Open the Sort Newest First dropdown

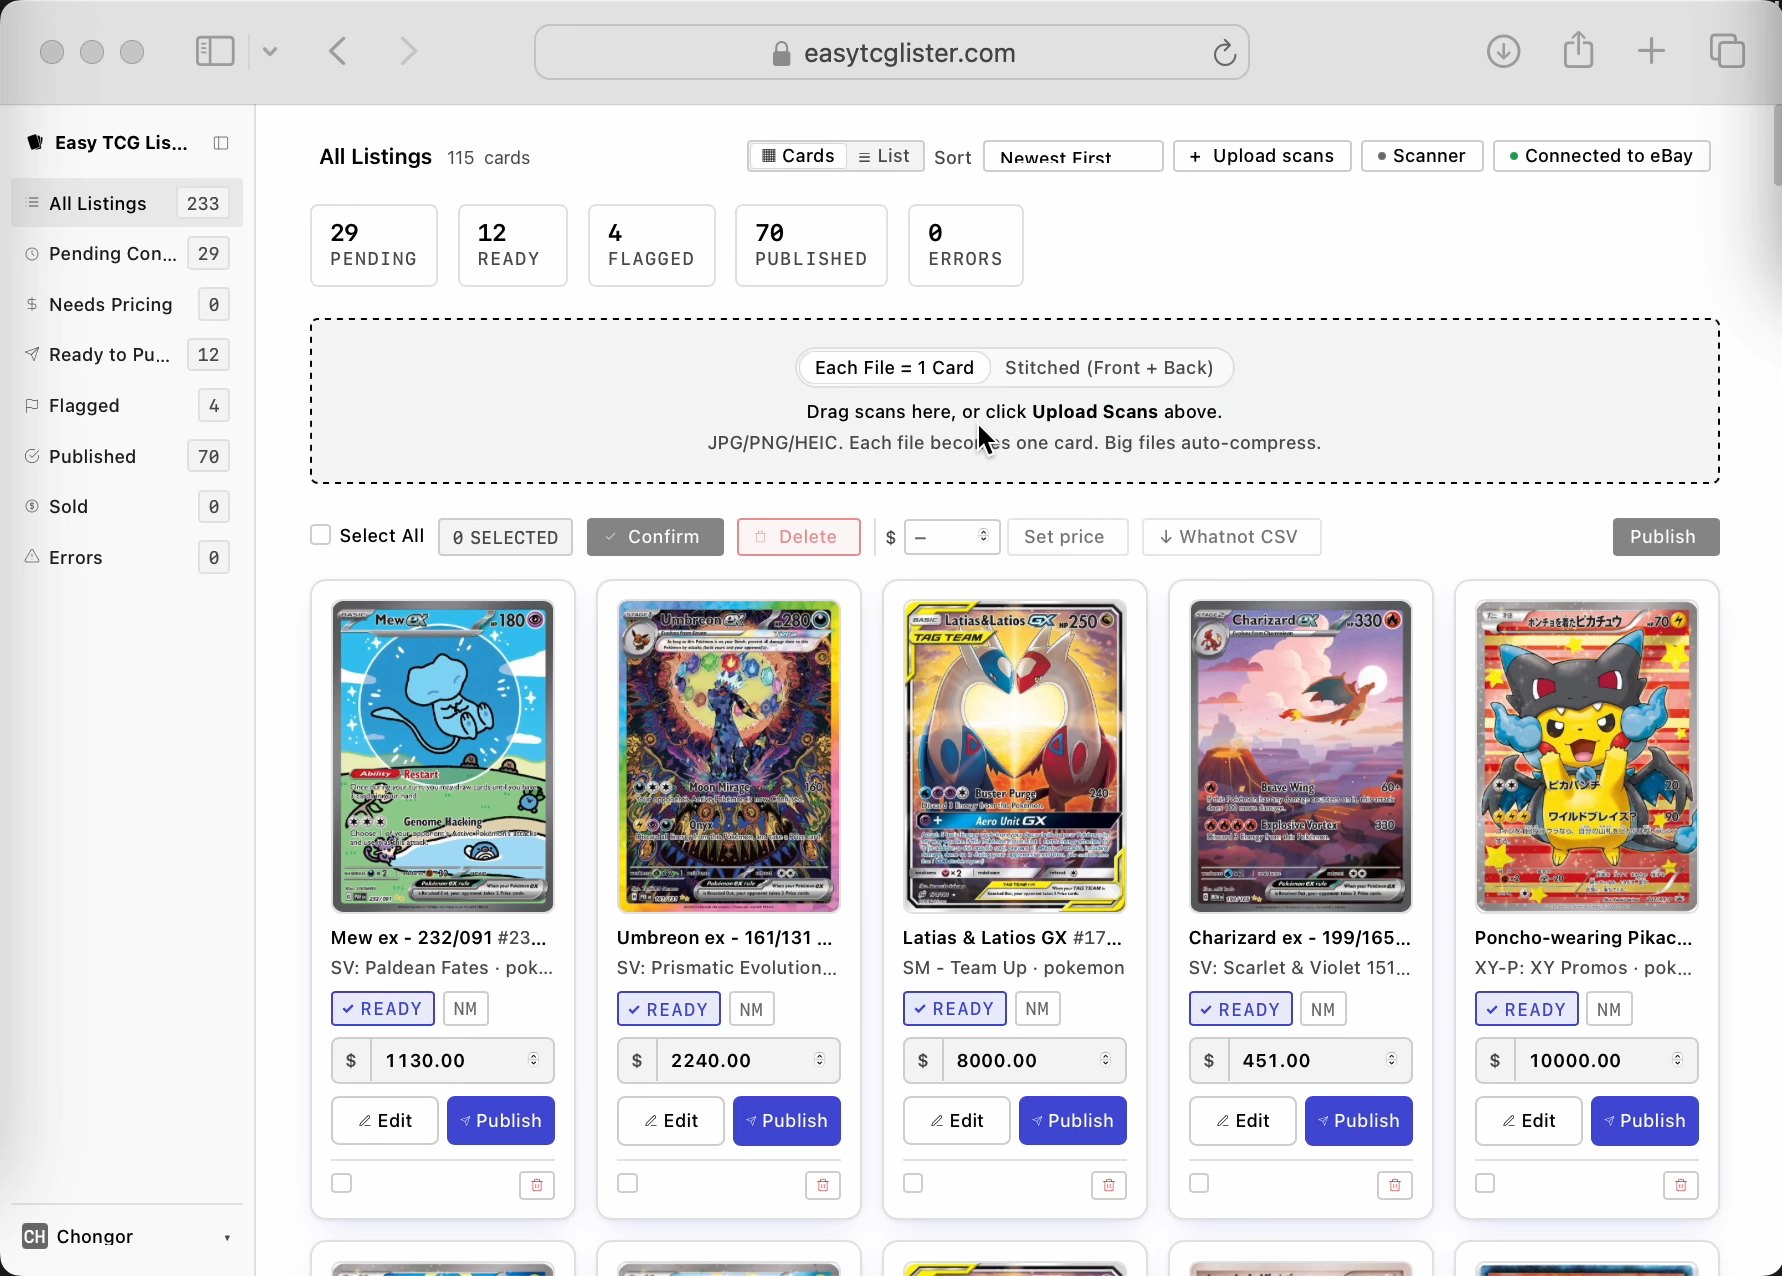[1073, 156]
